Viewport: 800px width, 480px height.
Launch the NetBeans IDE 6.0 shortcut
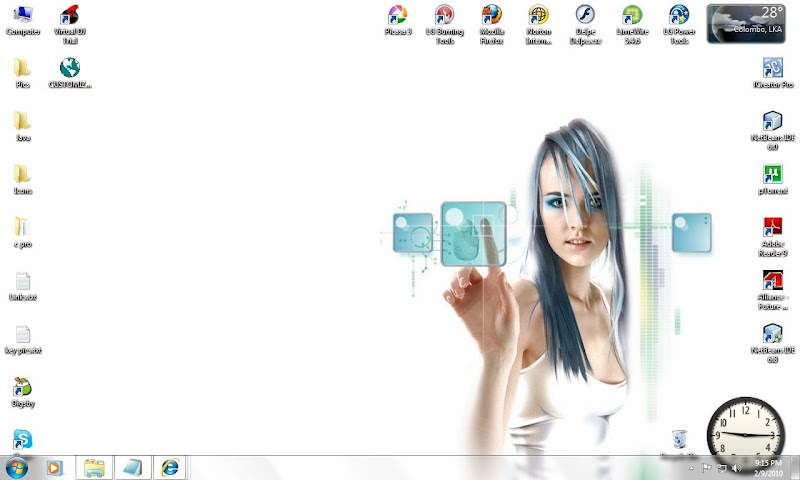[773, 131]
